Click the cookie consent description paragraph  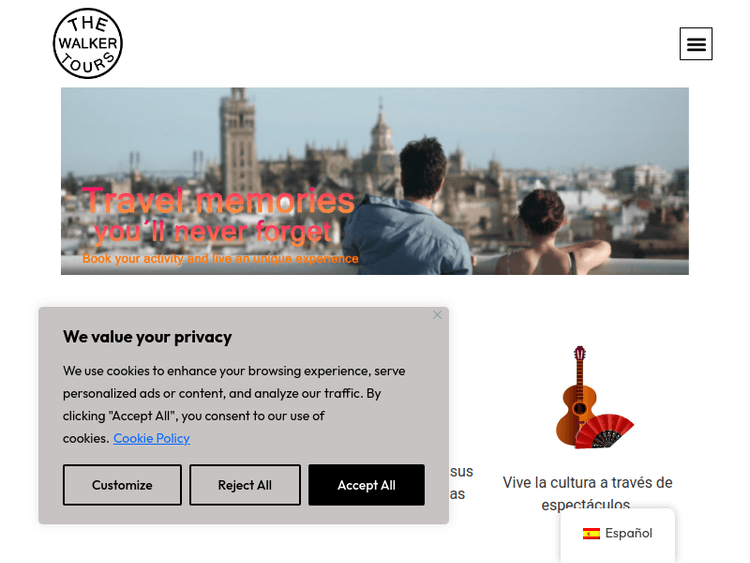point(234,405)
